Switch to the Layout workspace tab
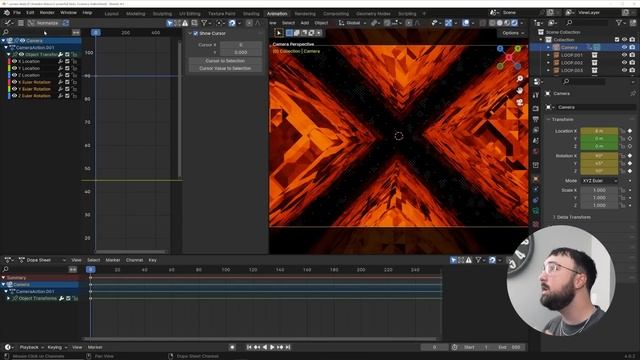The image size is (640, 360). (111, 13)
